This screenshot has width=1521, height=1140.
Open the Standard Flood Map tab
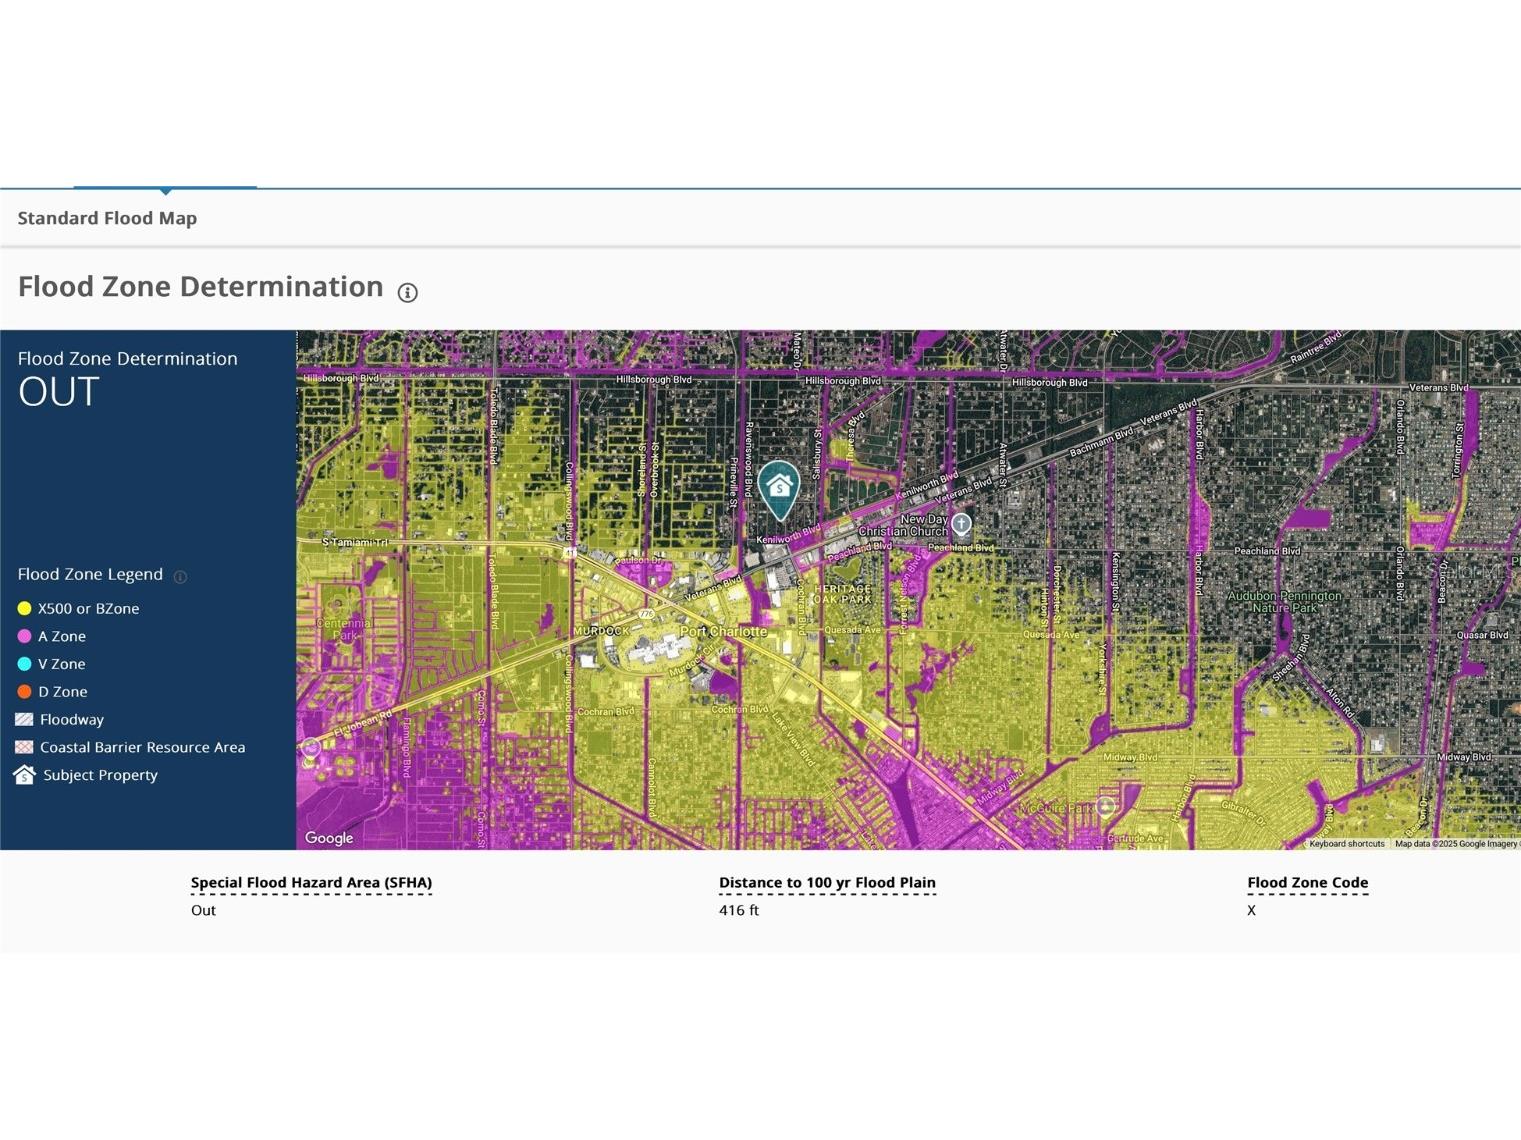(x=107, y=218)
